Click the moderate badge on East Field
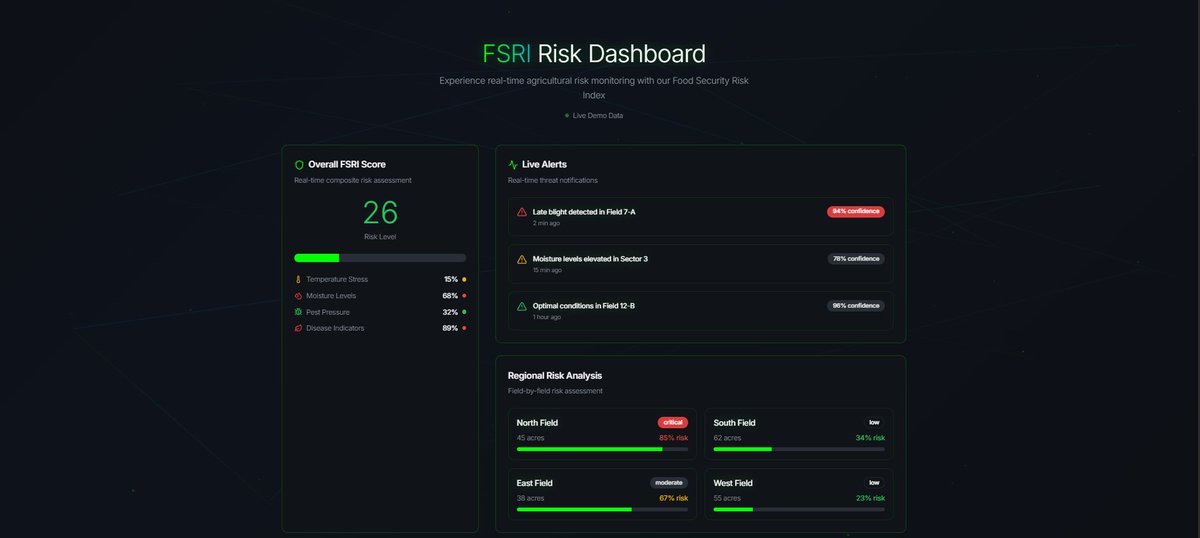 point(669,482)
